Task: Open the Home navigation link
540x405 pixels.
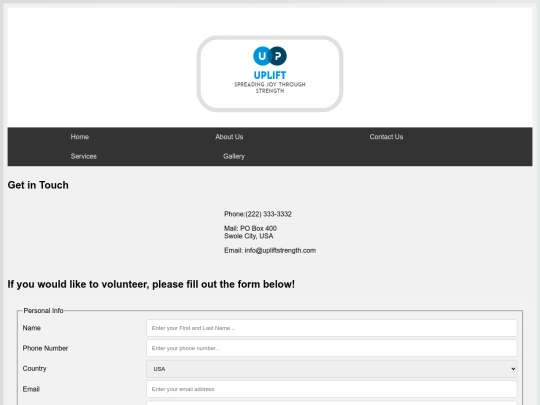Action: (80, 137)
